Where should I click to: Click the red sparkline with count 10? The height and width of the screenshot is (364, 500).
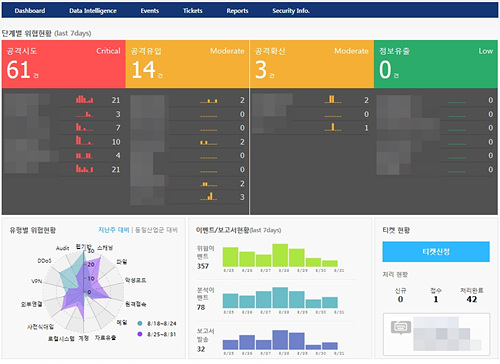pyautogui.click(x=84, y=140)
